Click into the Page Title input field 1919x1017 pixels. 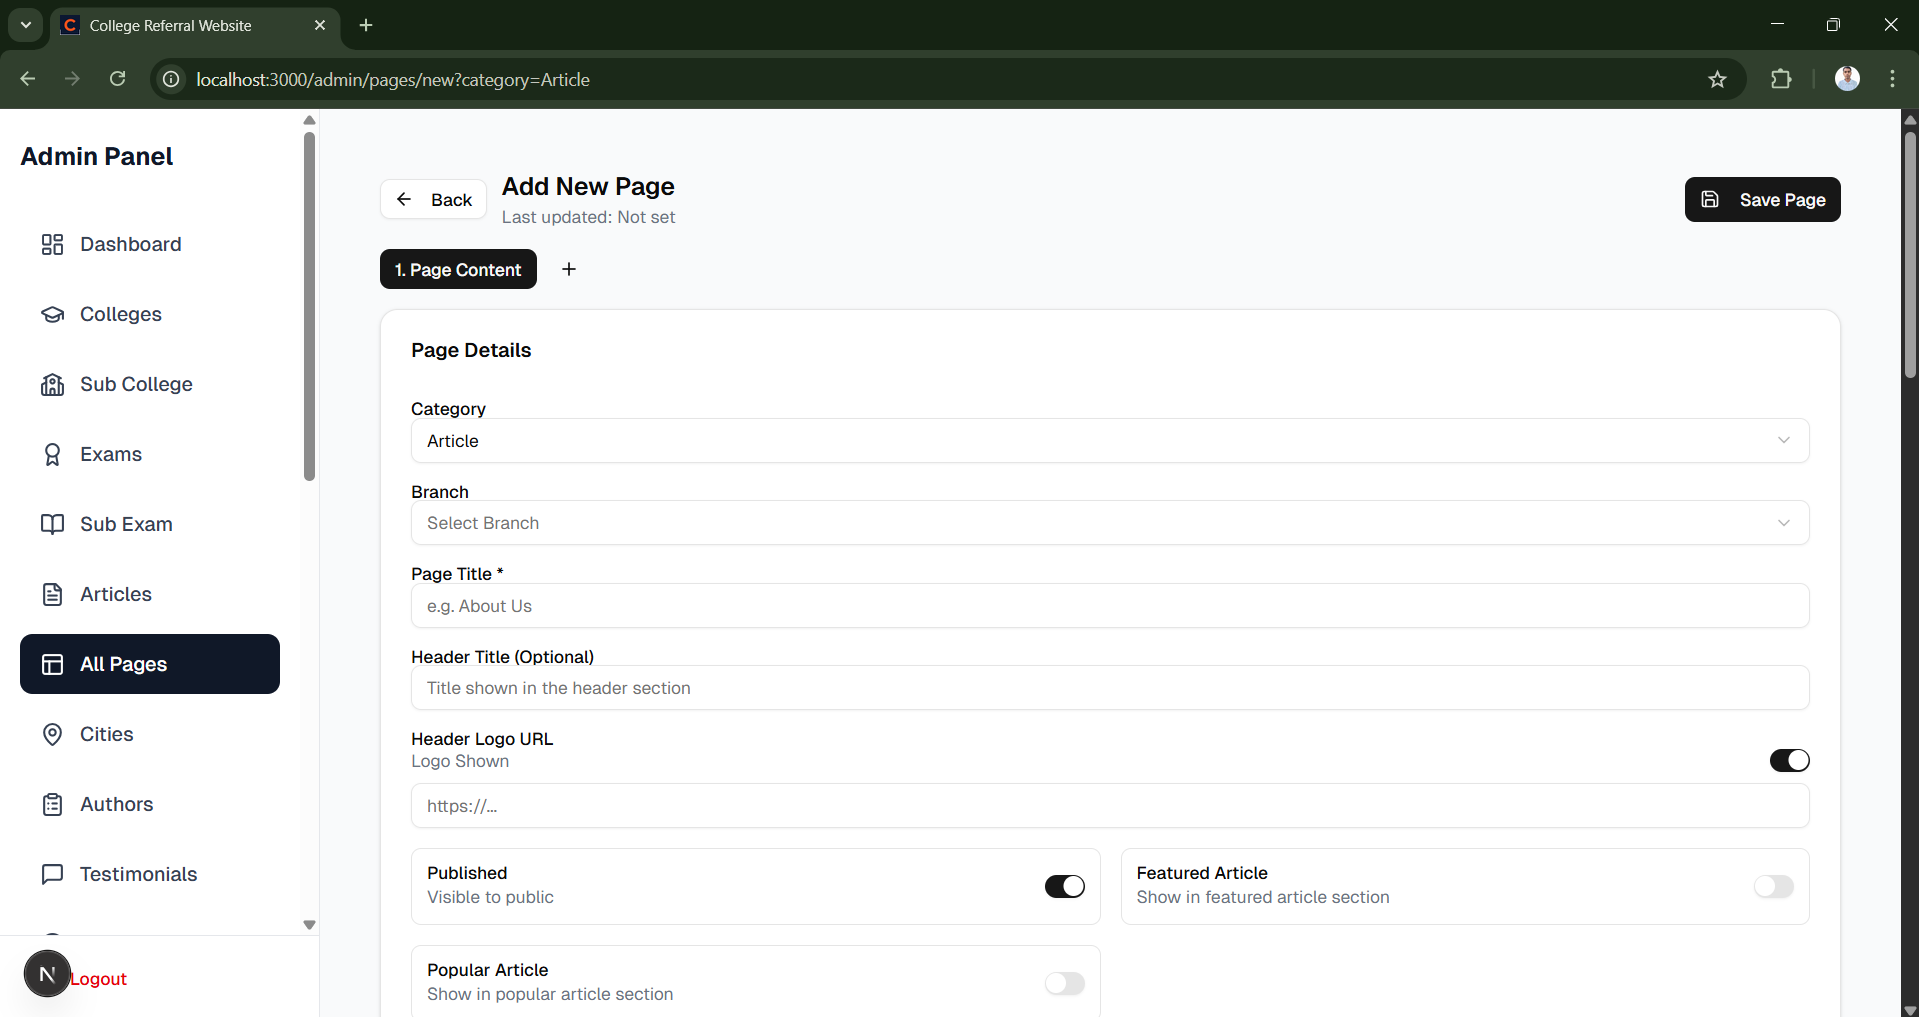pyautogui.click(x=1109, y=606)
